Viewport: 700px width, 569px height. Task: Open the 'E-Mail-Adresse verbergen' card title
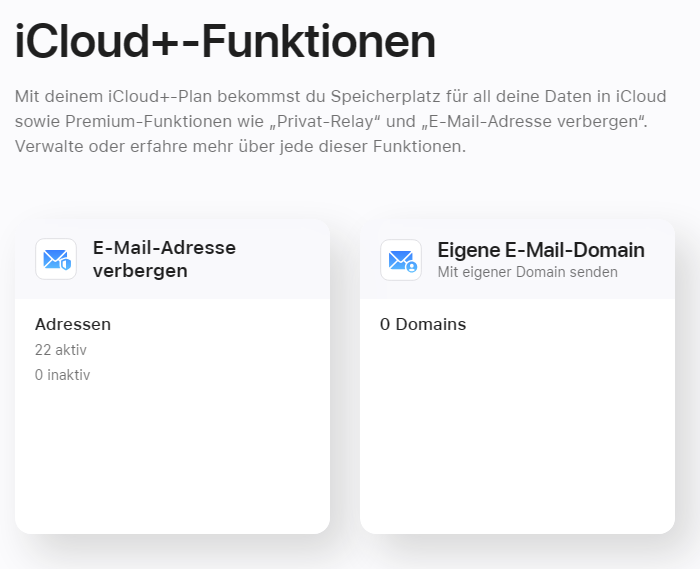tap(164, 259)
